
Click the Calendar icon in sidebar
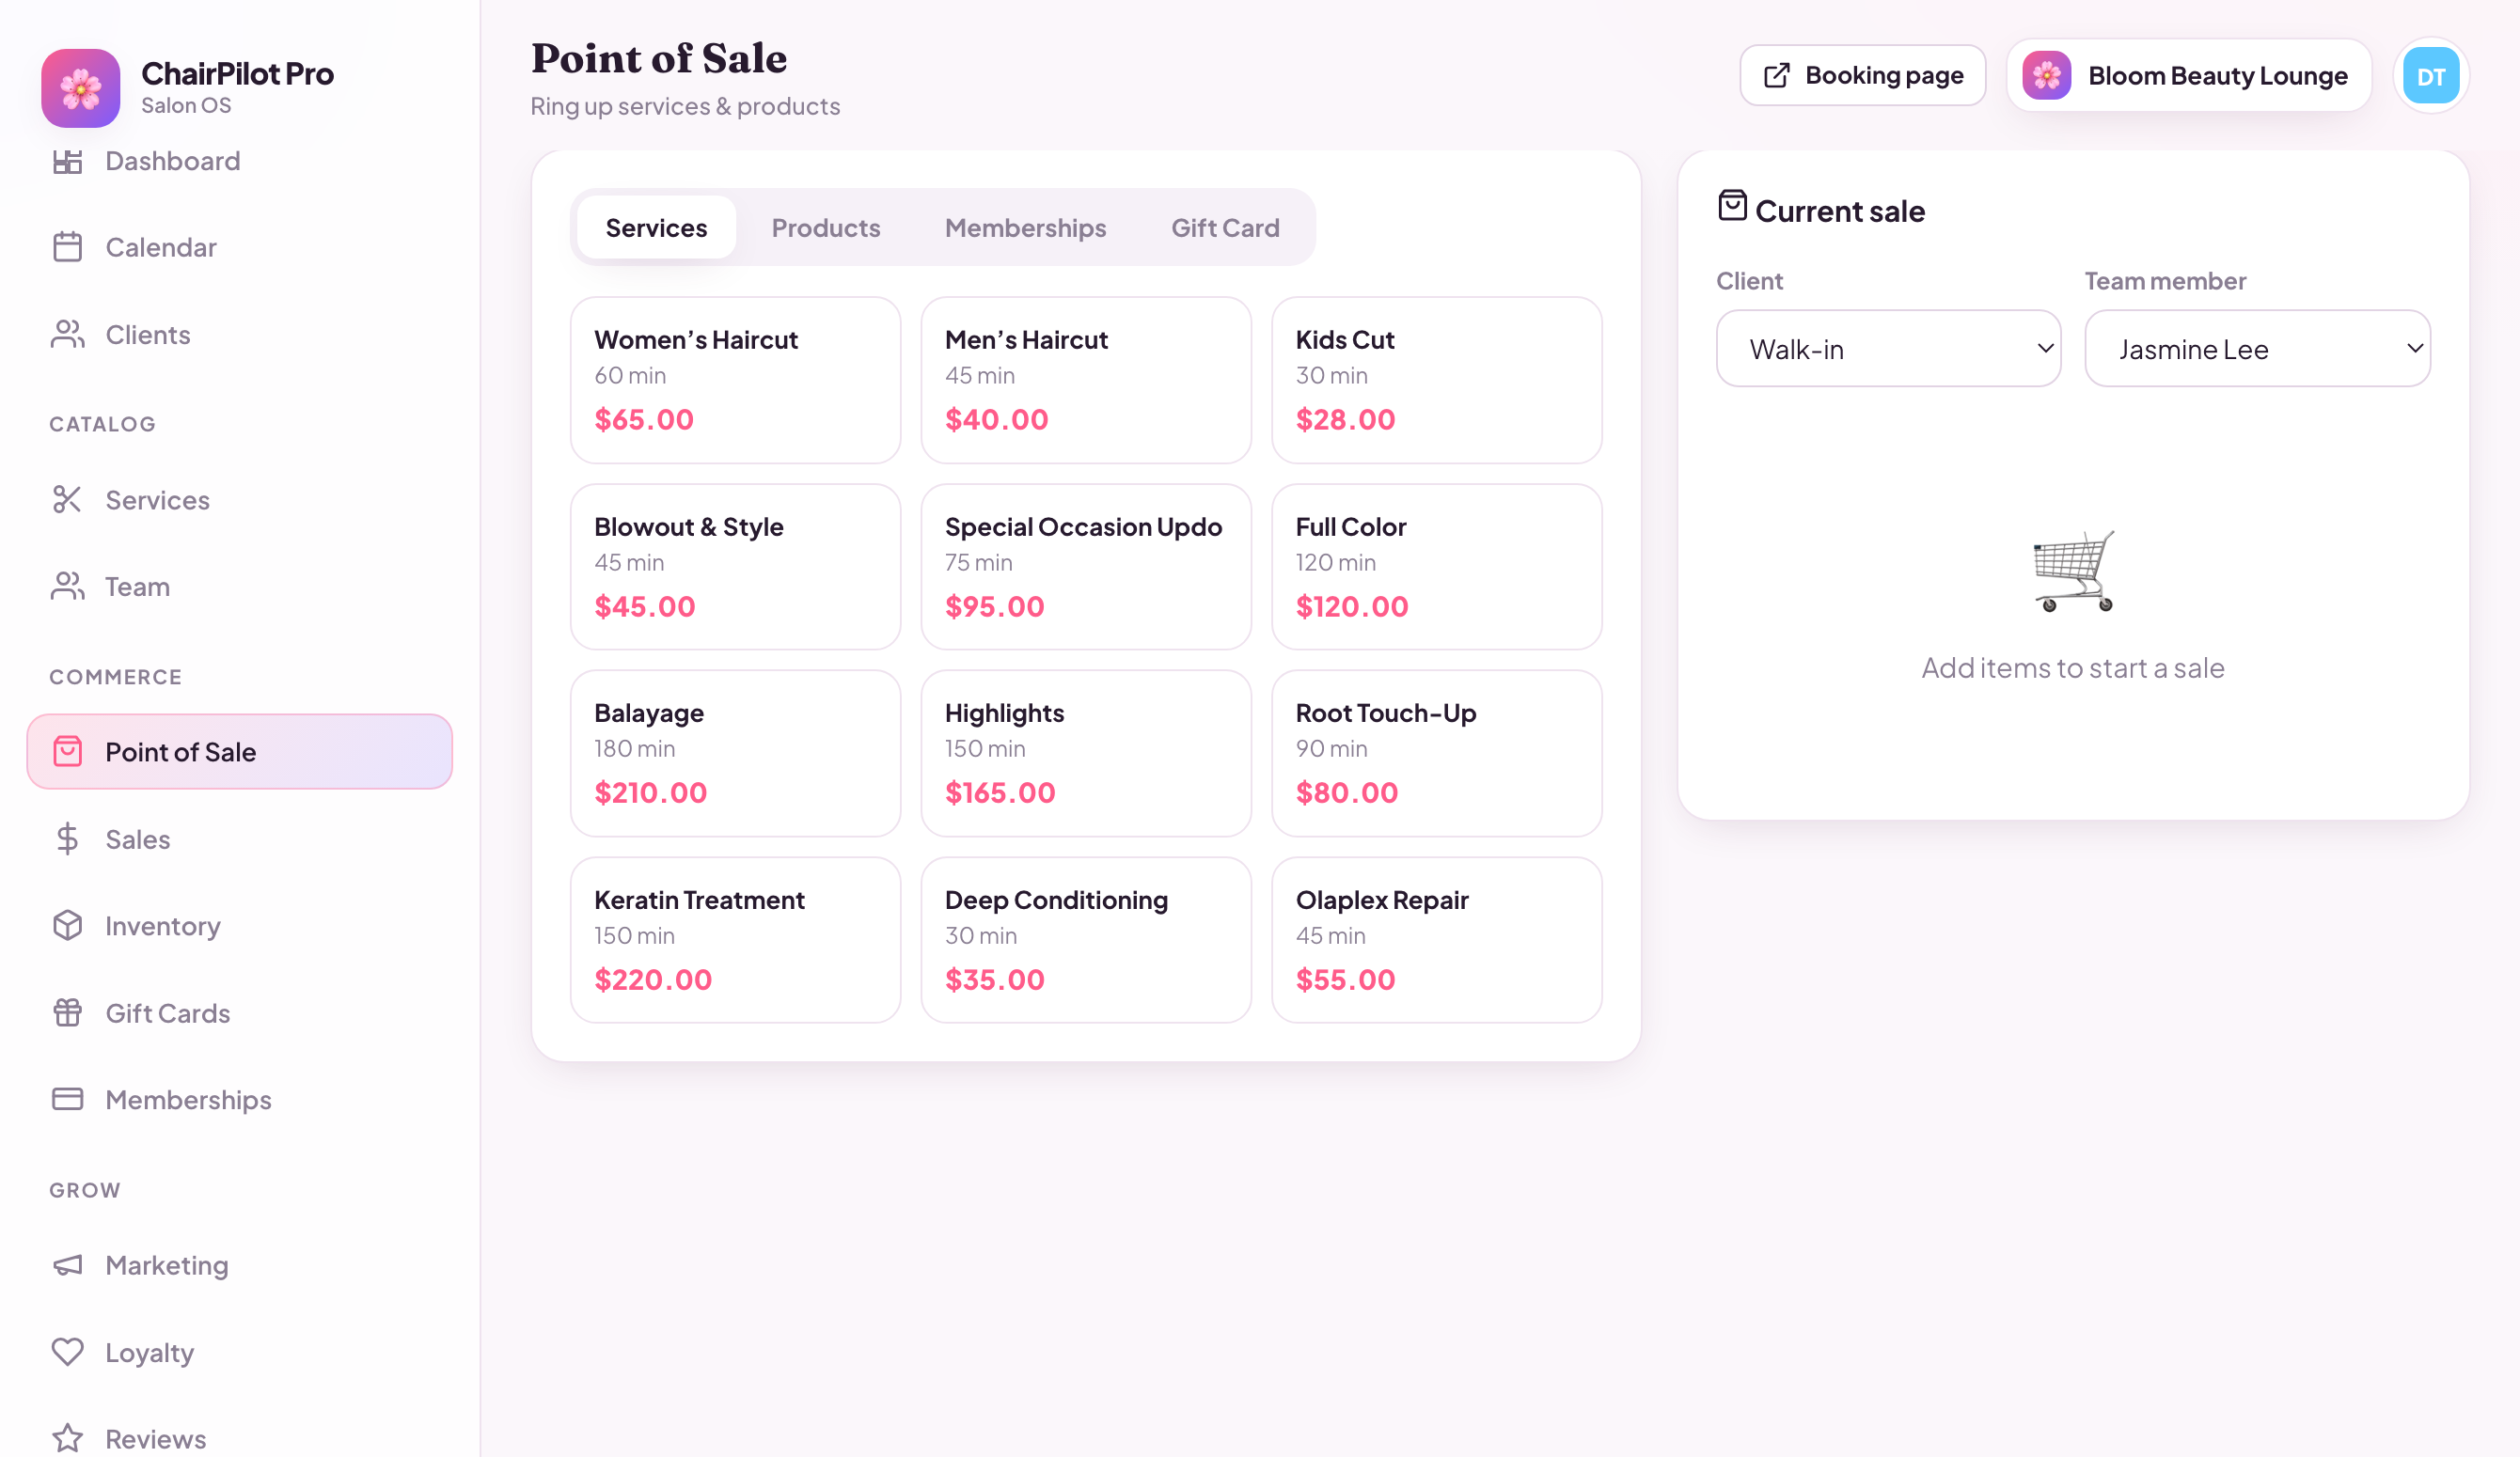coord(67,247)
